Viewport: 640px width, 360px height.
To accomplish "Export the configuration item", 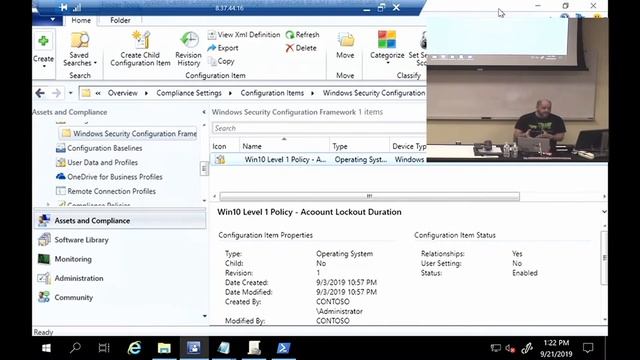I will pos(223,48).
